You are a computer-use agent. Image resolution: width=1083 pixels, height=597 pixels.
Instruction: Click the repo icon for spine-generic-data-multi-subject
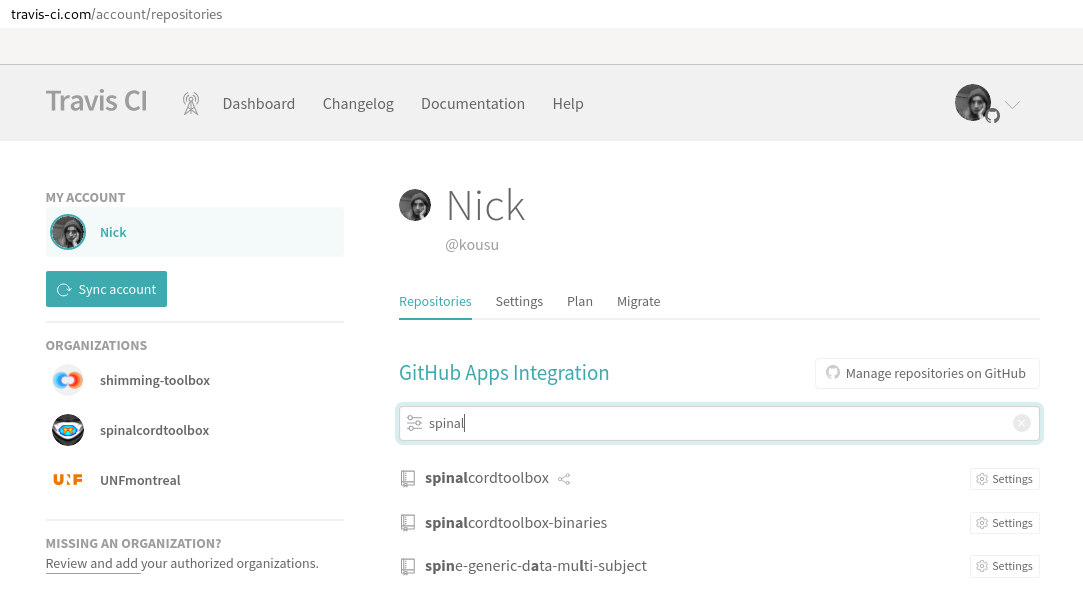[x=408, y=567]
